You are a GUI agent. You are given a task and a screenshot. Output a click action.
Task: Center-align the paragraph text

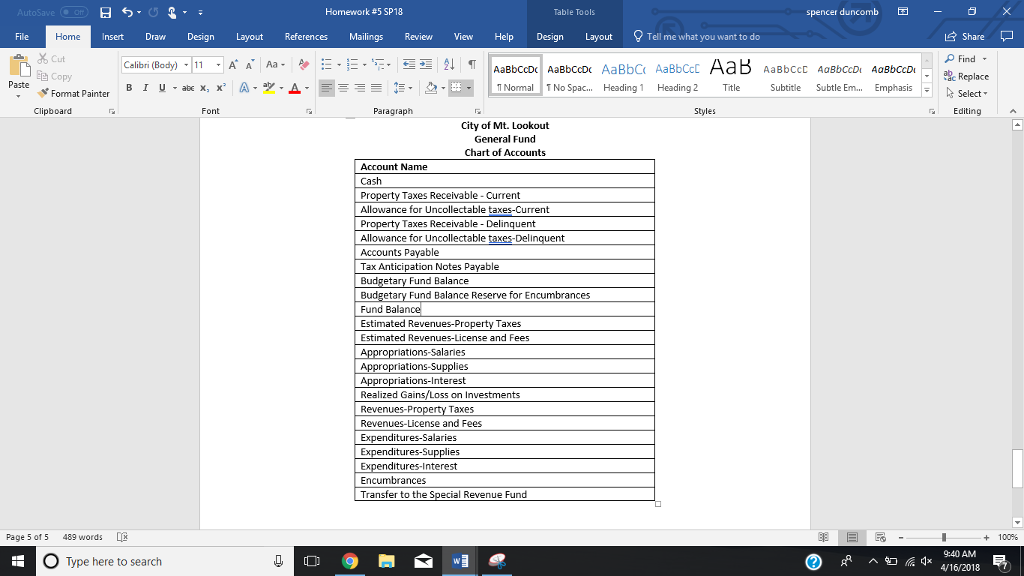345,87
